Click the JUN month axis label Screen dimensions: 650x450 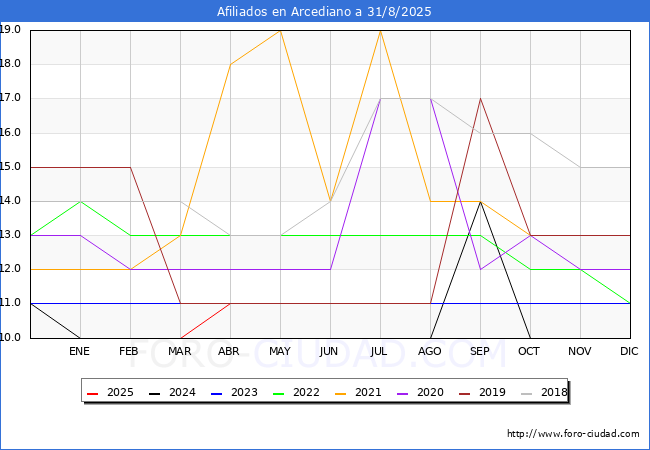pos(329,351)
